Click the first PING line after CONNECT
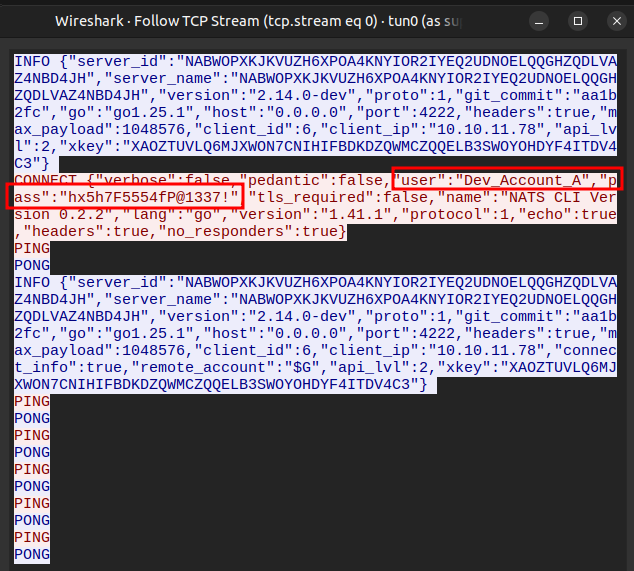The image size is (634, 571). 31,248
